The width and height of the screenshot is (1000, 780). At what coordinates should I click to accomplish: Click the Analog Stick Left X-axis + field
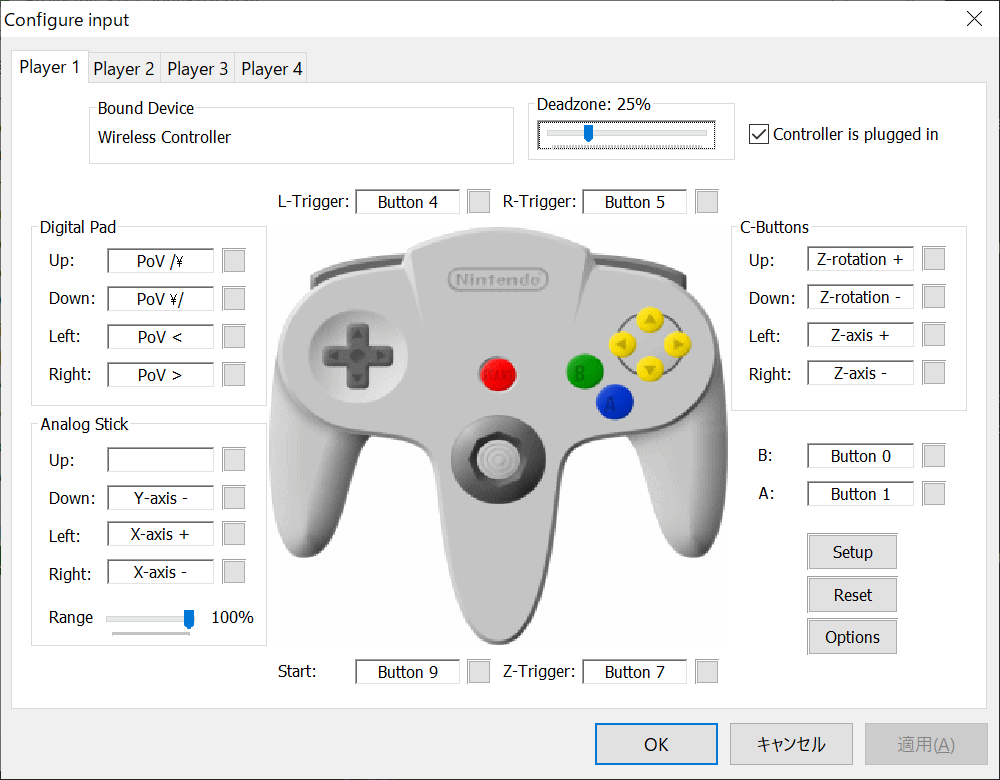160,534
